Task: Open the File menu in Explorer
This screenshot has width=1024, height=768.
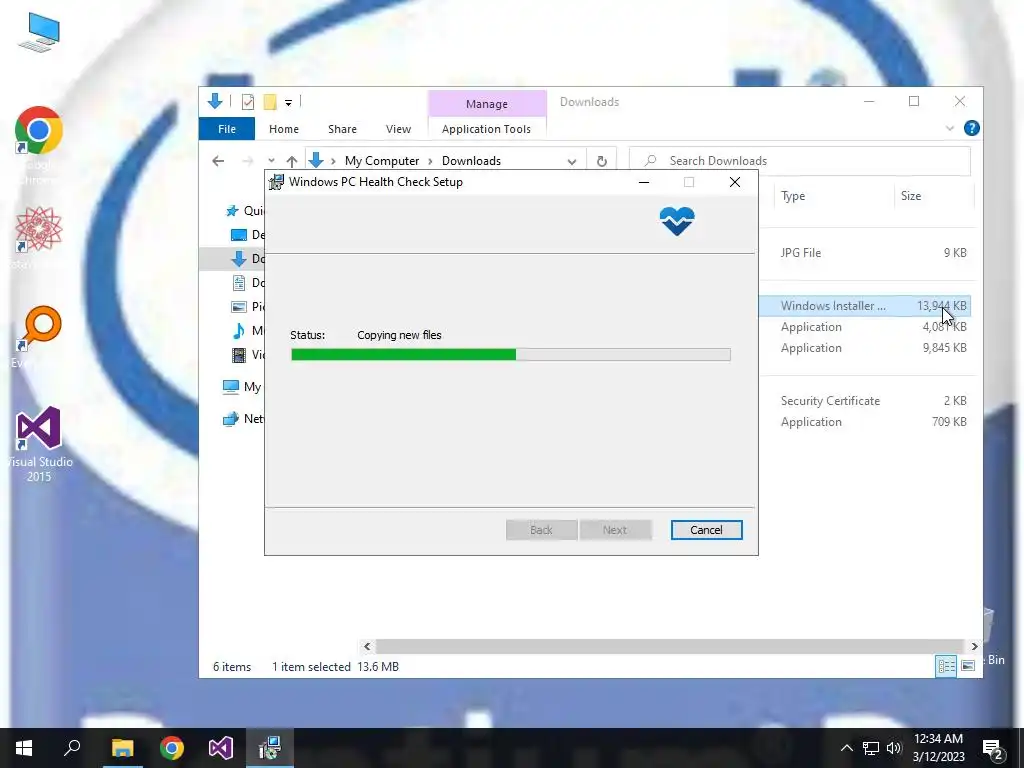Action: (227, 129)
